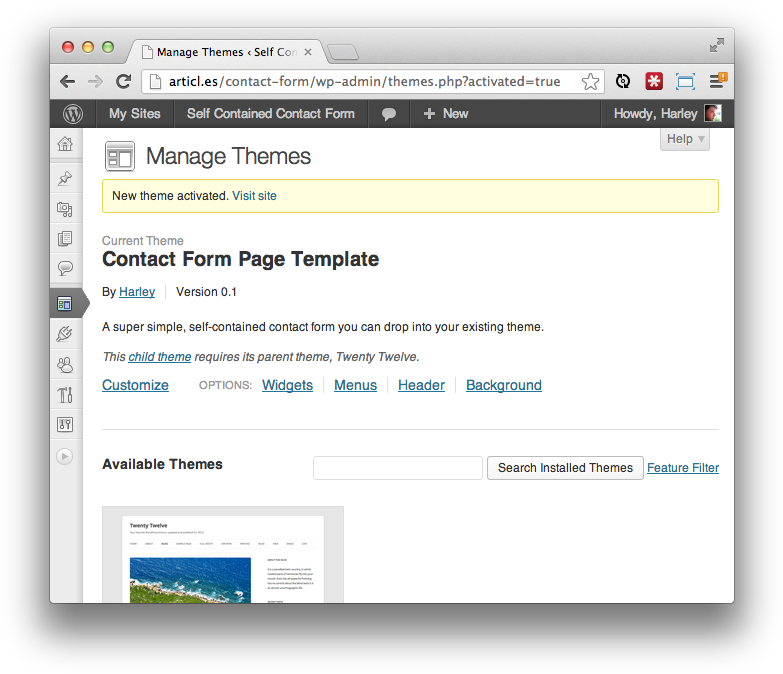Click the blue screen-capture extension icon
This screenshot has width=783, height=674.
(685, 81)
